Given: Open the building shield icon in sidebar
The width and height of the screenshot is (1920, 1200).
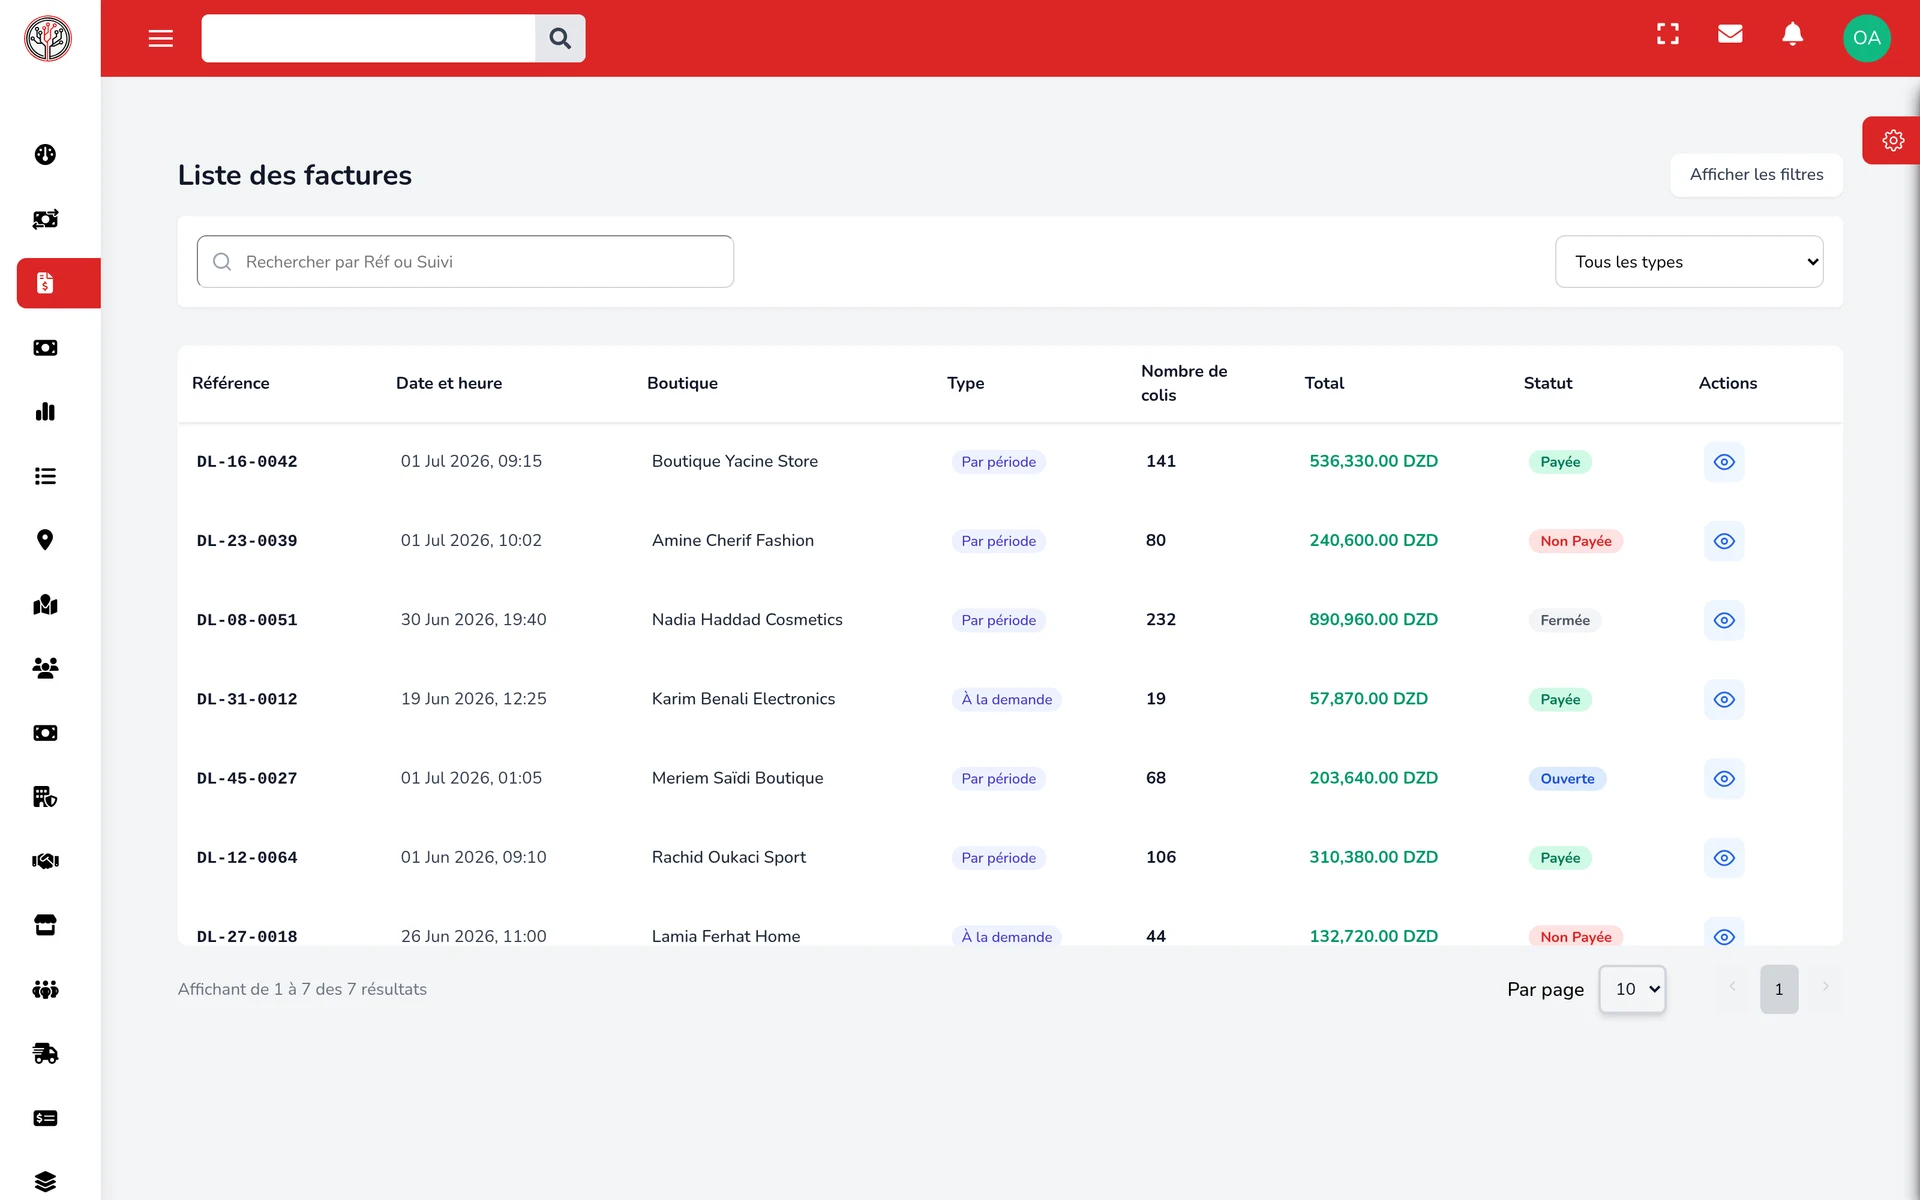Looking at the screenshot, I should pos(45,797).
